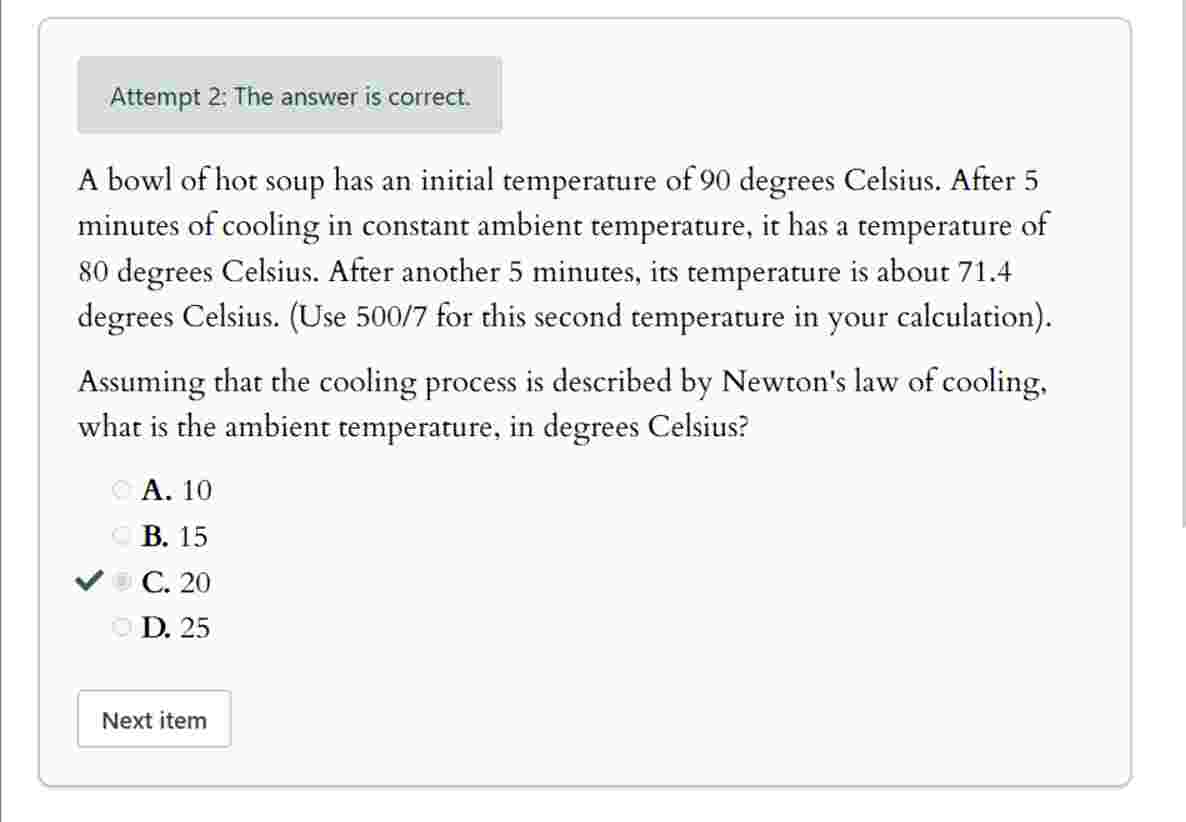
Task: Choose the correct answer C. 20
Action: [176, 582]
